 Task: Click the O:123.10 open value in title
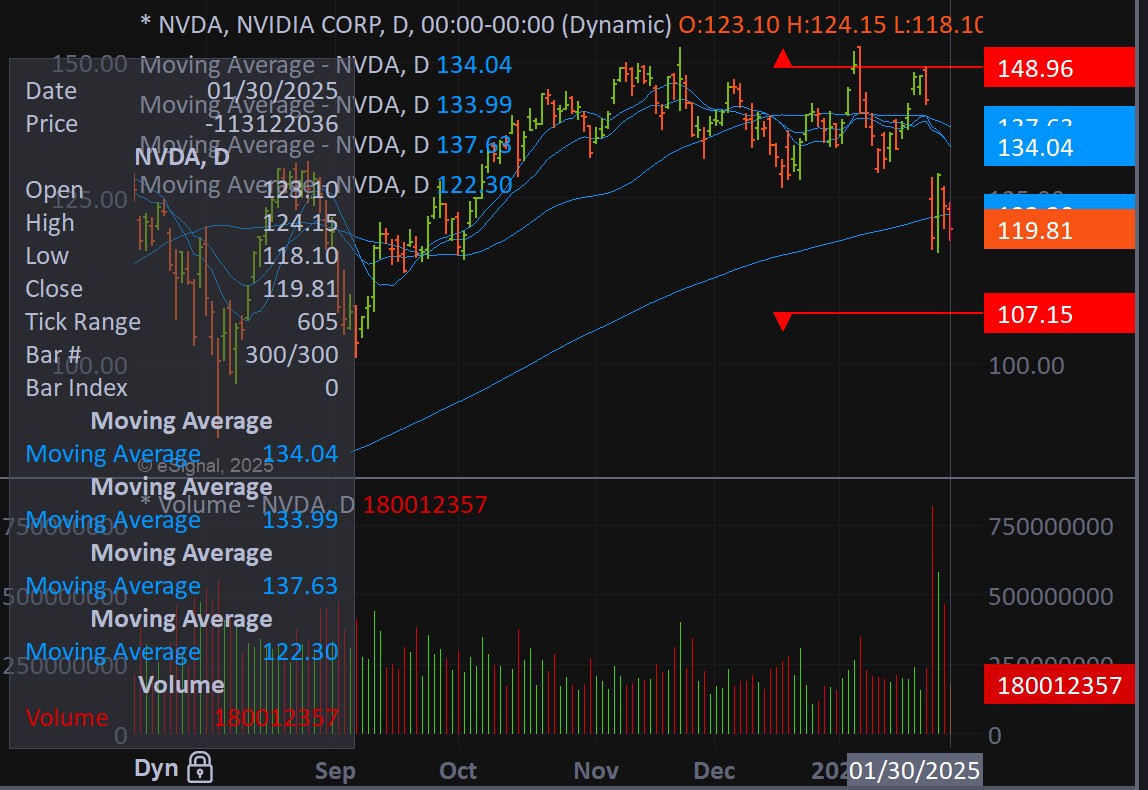click(729, 25)
